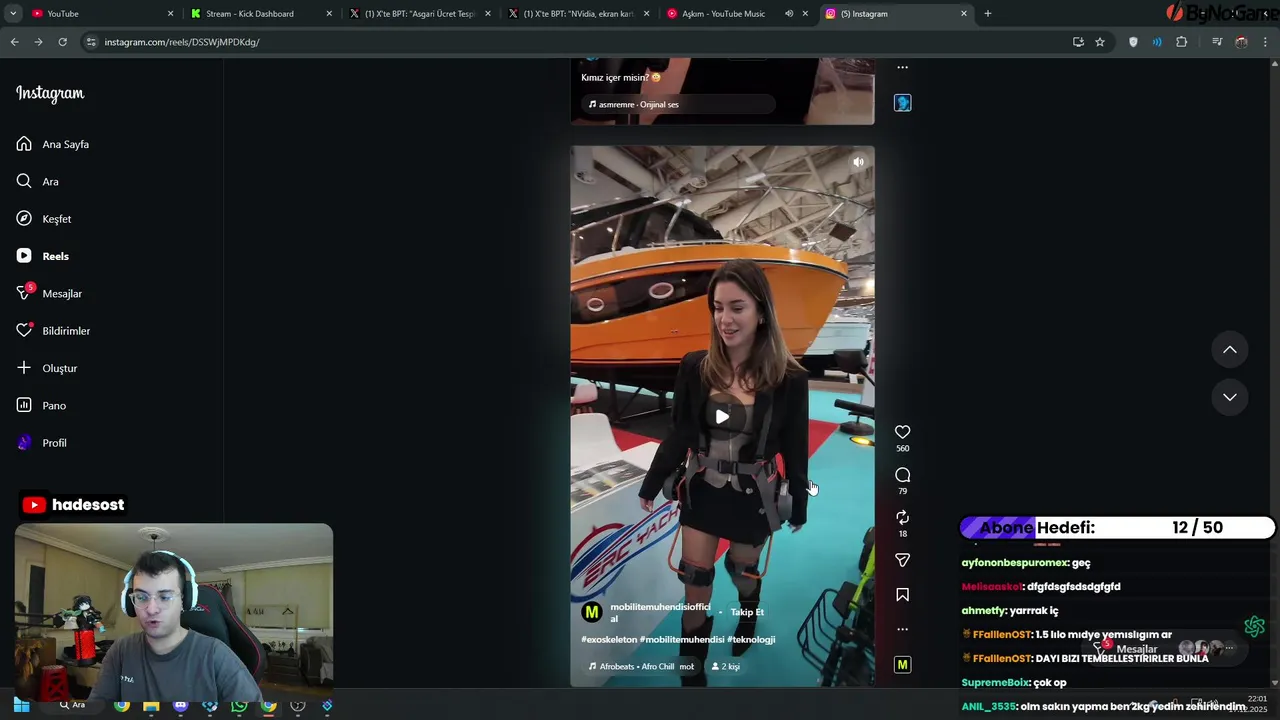Install app icon in address bar
This screenshot has width=1280, height=720.
(1078, 42)
